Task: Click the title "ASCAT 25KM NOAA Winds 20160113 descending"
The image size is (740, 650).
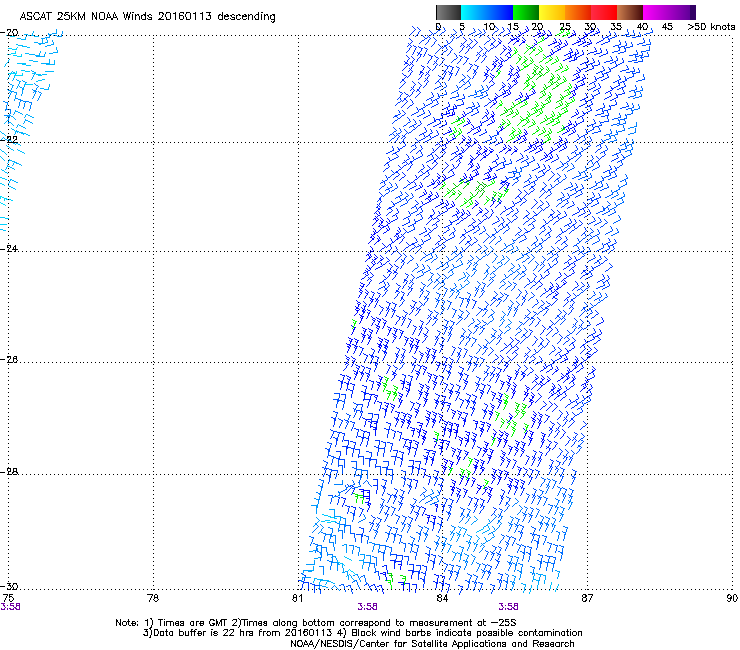Action: 147,17
